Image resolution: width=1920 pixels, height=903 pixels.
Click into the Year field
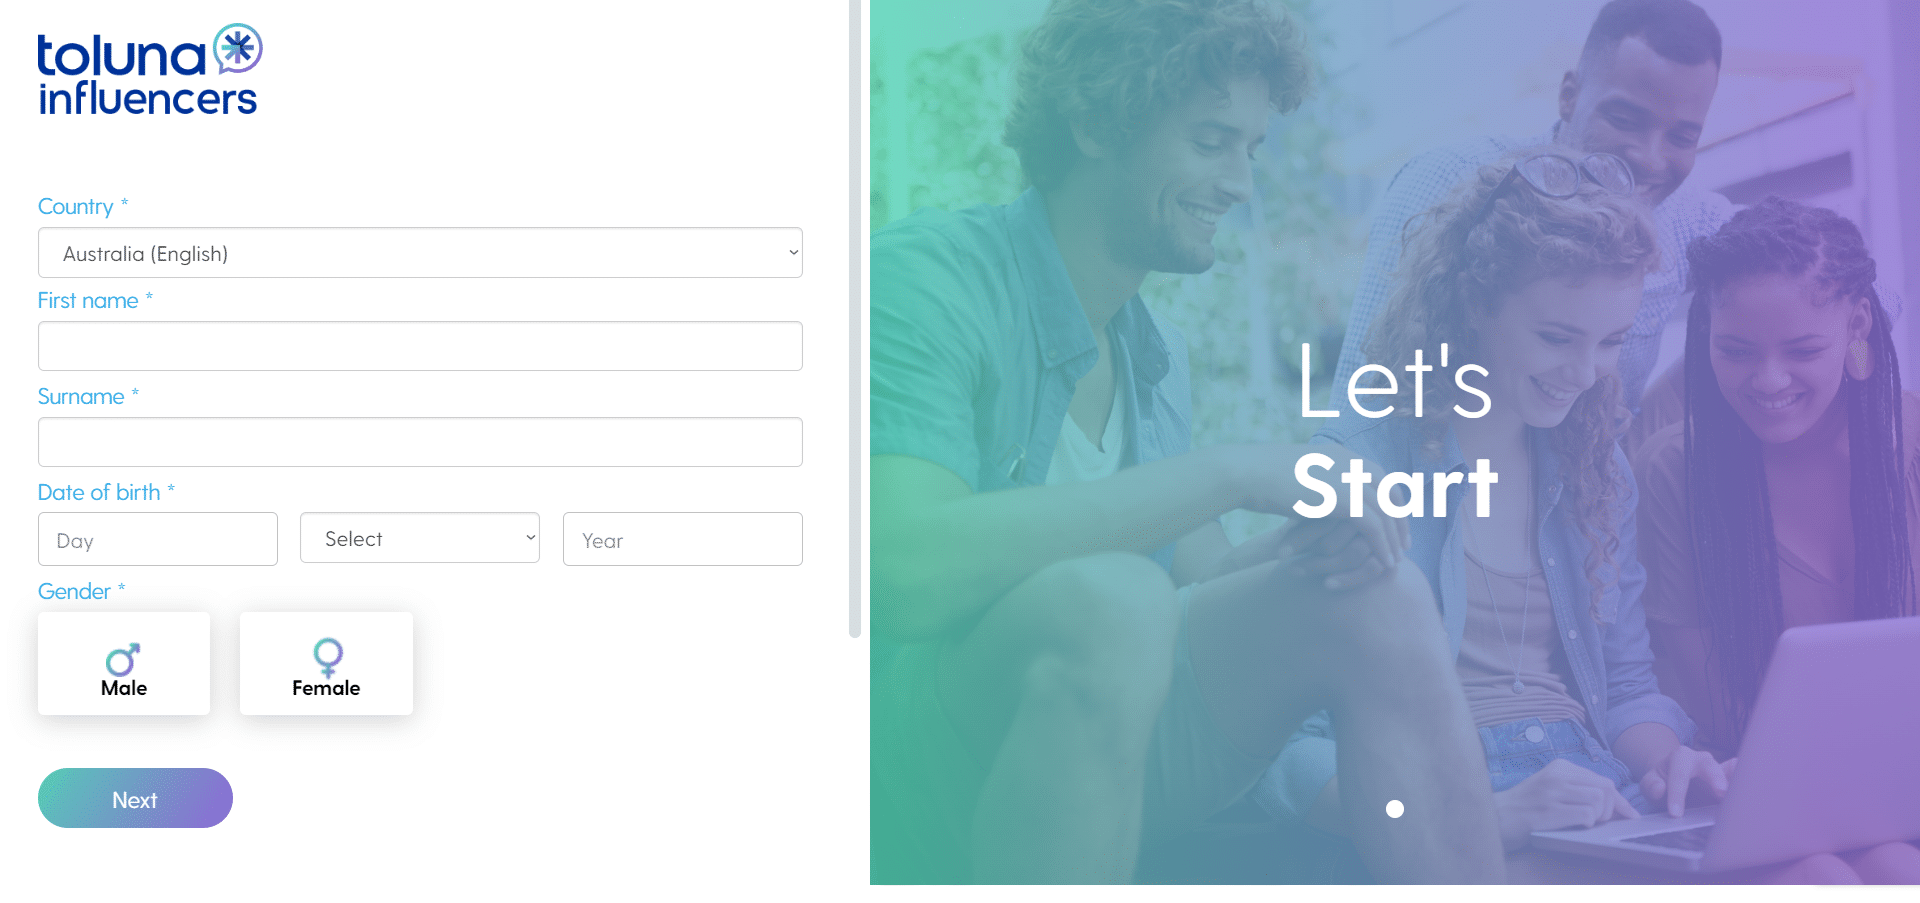tap(683, 539)
